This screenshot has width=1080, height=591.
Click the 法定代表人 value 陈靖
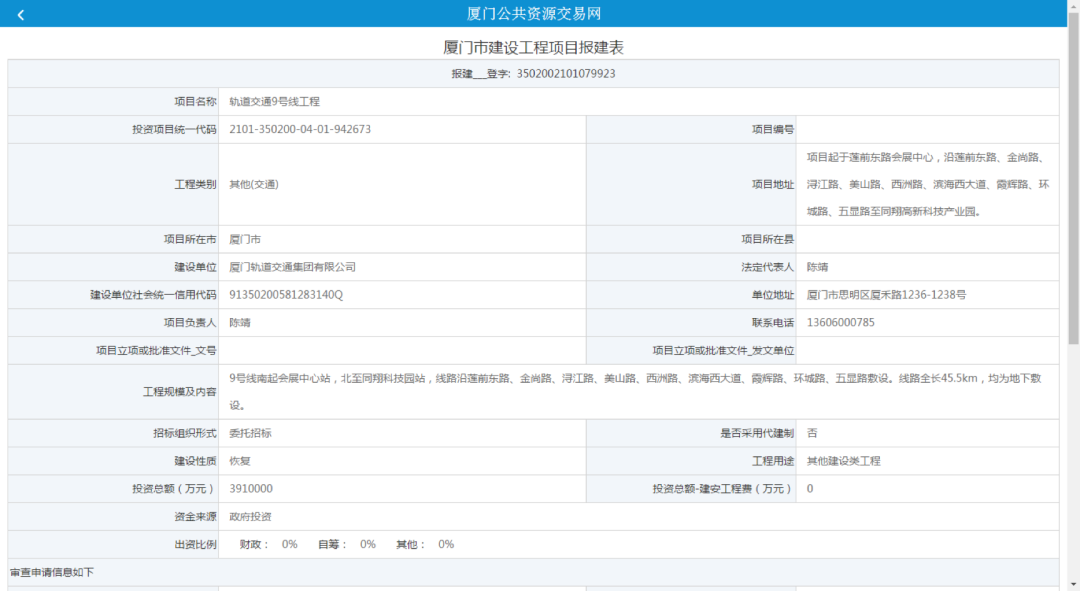(x=817, y=267)
